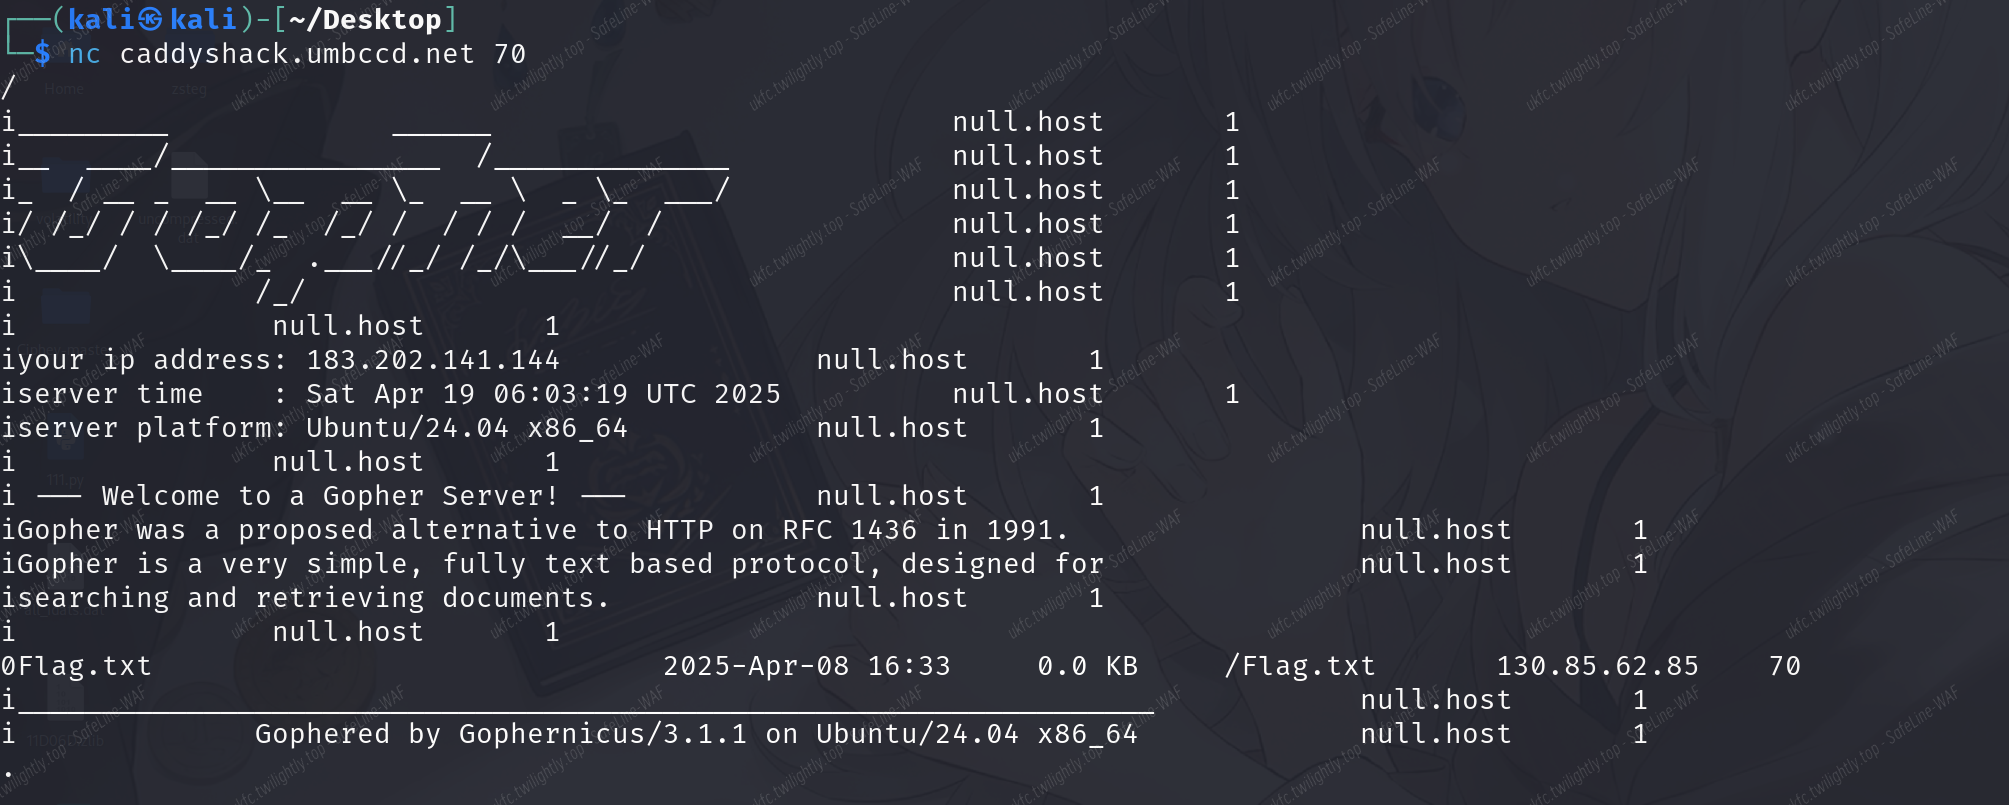Select the /Flag.txt selector path

pyautogui.click(x=1300, y=666)
